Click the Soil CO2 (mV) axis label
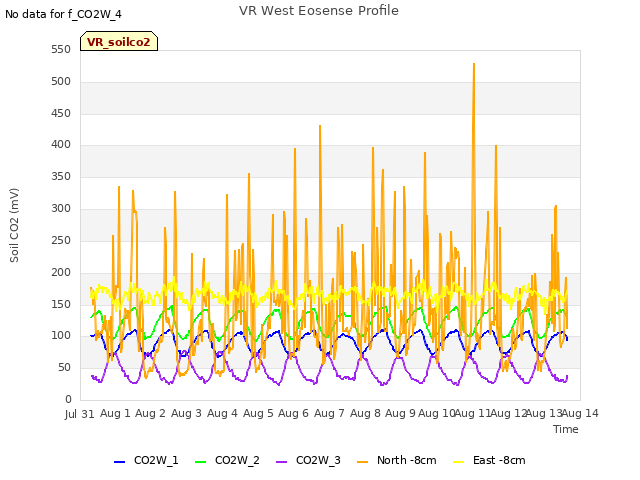 click(14, 225)
